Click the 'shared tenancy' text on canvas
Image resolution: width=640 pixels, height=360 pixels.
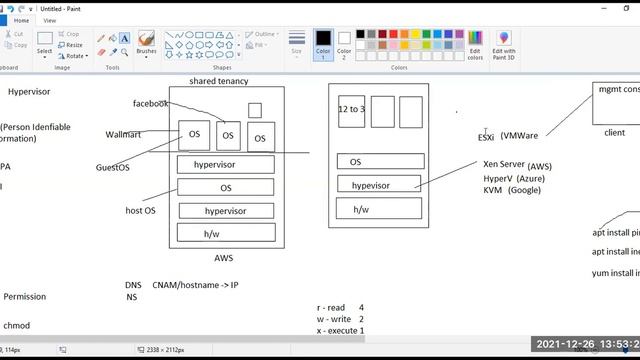[x=219, y=81]
